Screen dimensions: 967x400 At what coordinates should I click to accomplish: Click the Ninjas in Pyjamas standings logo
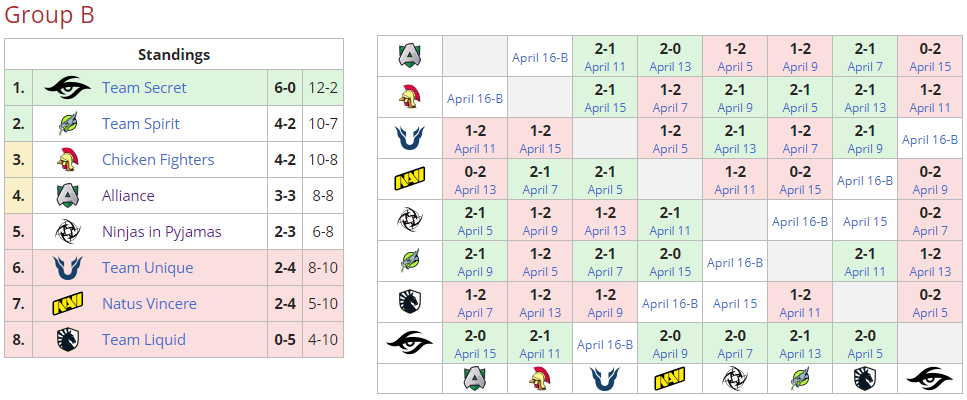pos(68,232)
